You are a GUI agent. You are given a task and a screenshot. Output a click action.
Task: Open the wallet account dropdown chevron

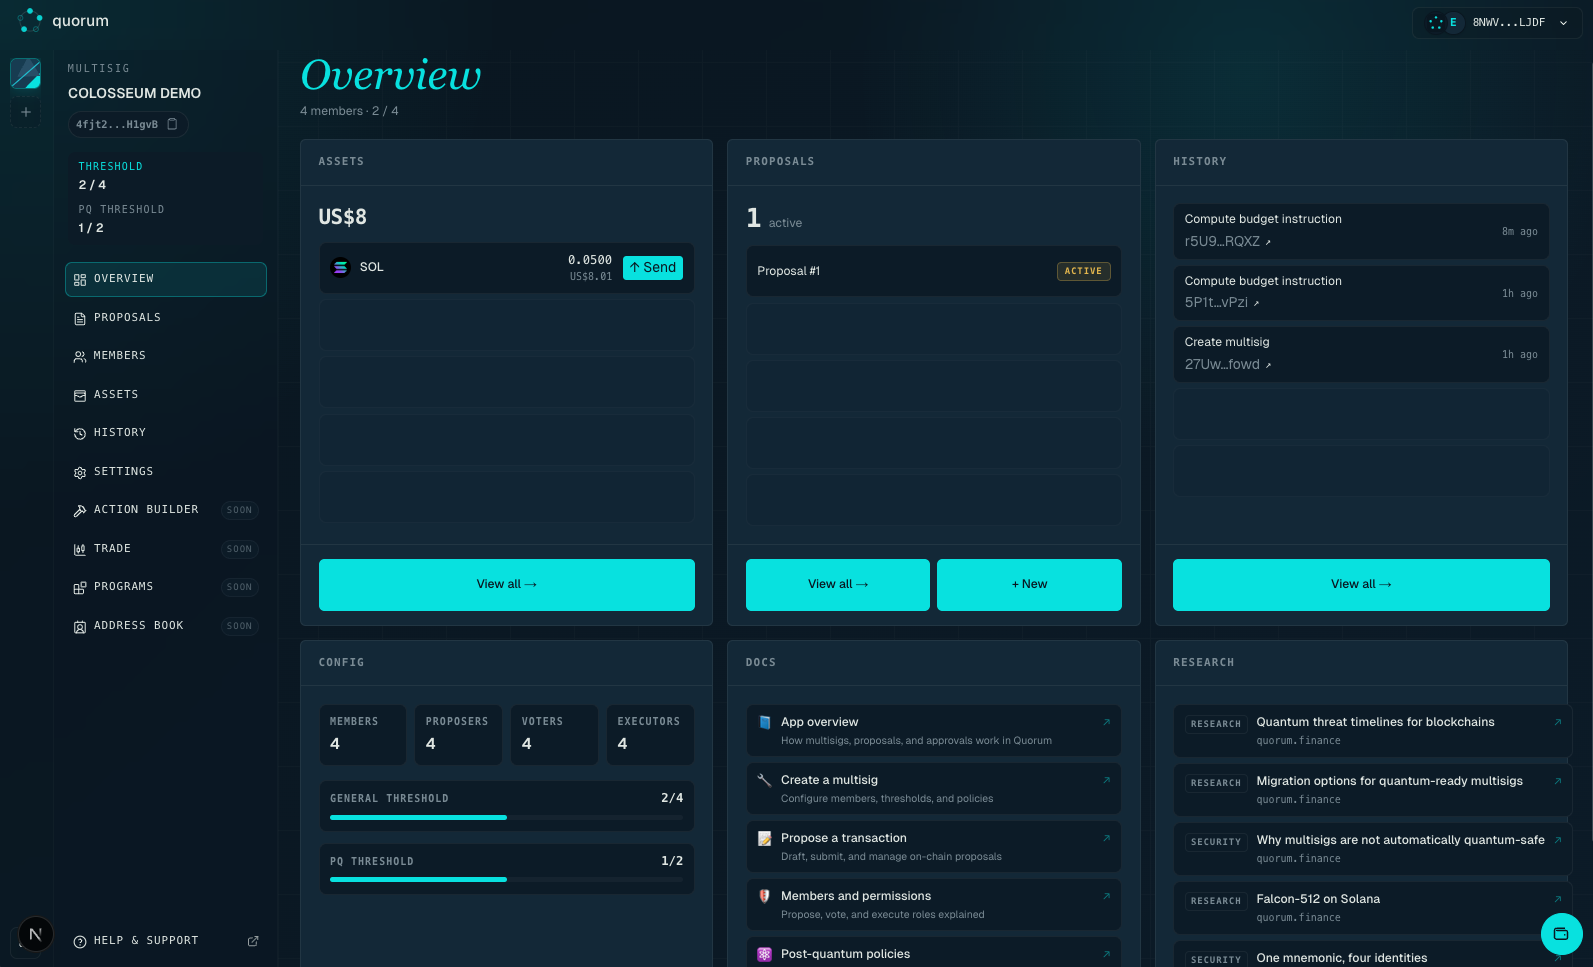point(1564,23)
